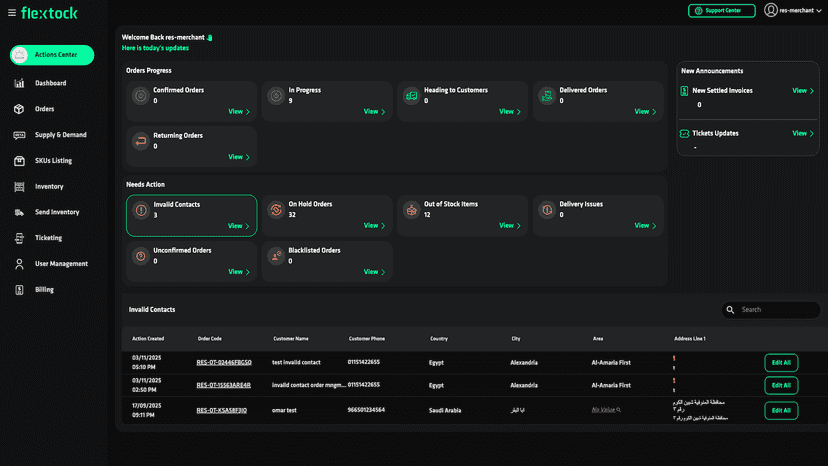Open order code RES-OT-15563ARE4R
Image resolution: width=828 pixels, height=466 pixels.
(223, 385)
